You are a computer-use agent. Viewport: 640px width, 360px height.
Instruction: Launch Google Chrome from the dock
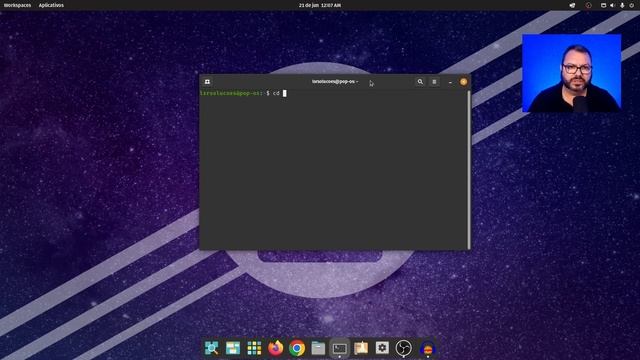[297, 348]
